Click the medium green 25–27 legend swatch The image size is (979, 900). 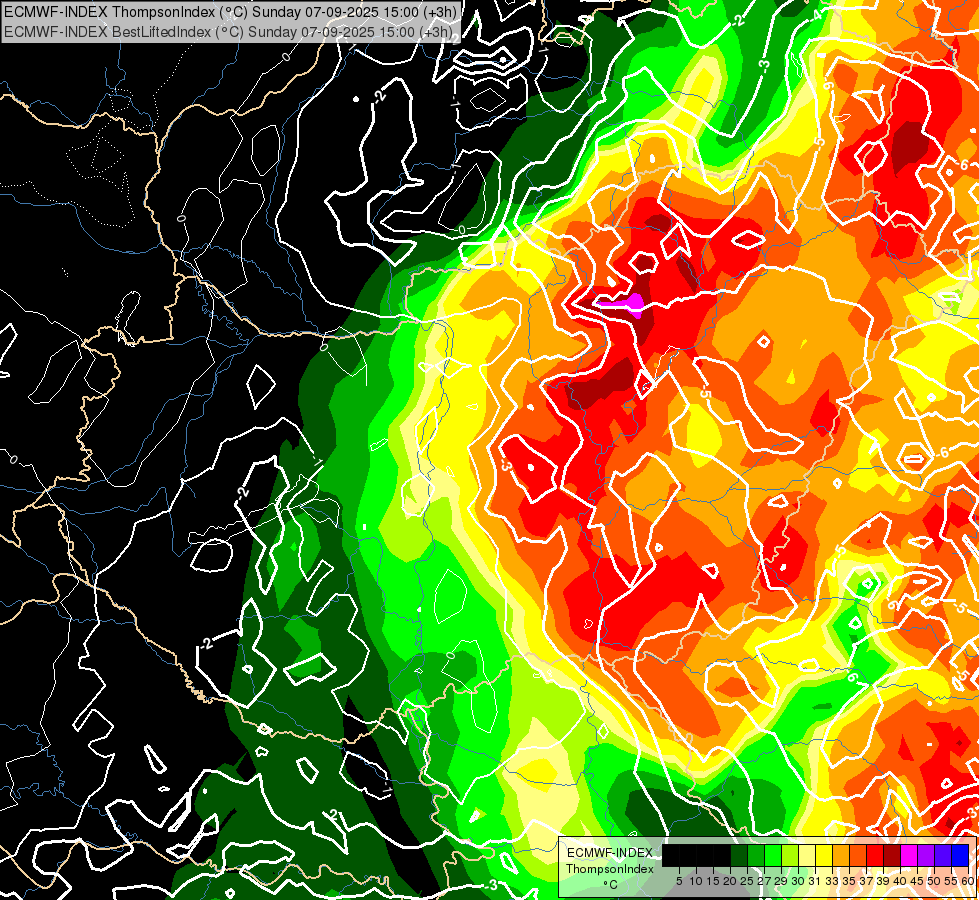pyautogui.click(x=755, y=855)
